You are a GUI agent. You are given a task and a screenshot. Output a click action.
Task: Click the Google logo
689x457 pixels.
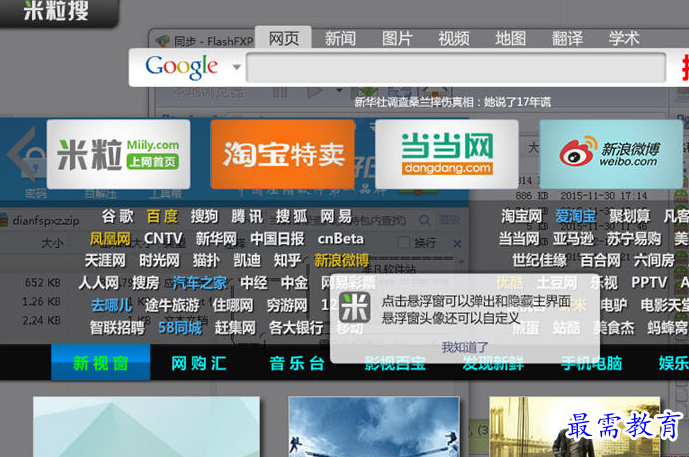pyautogui.click(x=181, y=68)
